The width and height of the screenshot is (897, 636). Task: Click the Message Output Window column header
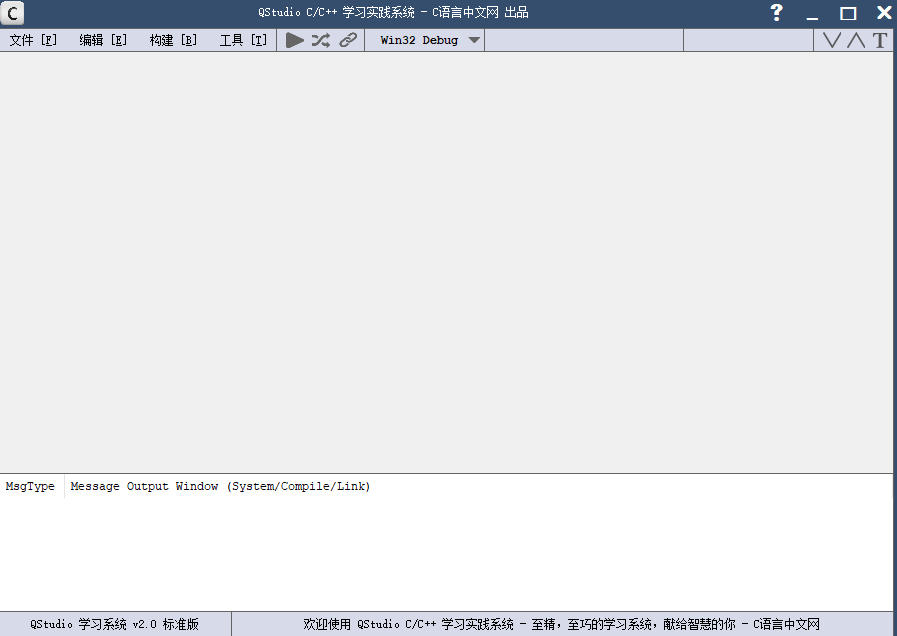[x=220, y=486]
